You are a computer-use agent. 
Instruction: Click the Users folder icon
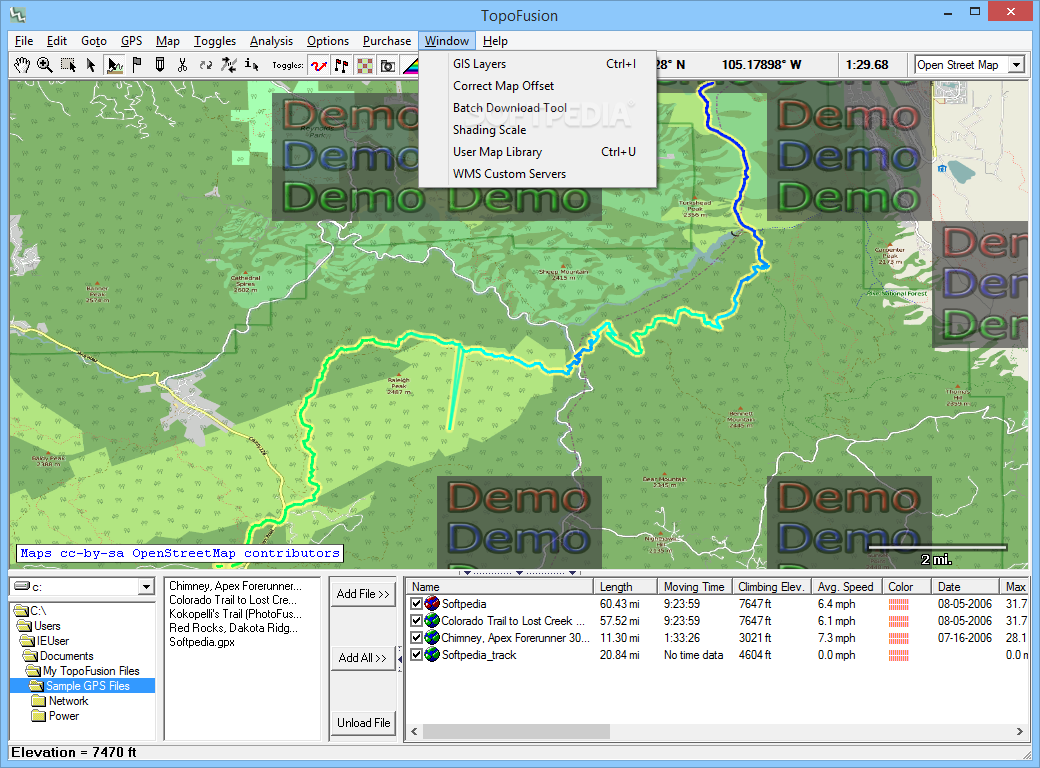click(x=25, y=625)
